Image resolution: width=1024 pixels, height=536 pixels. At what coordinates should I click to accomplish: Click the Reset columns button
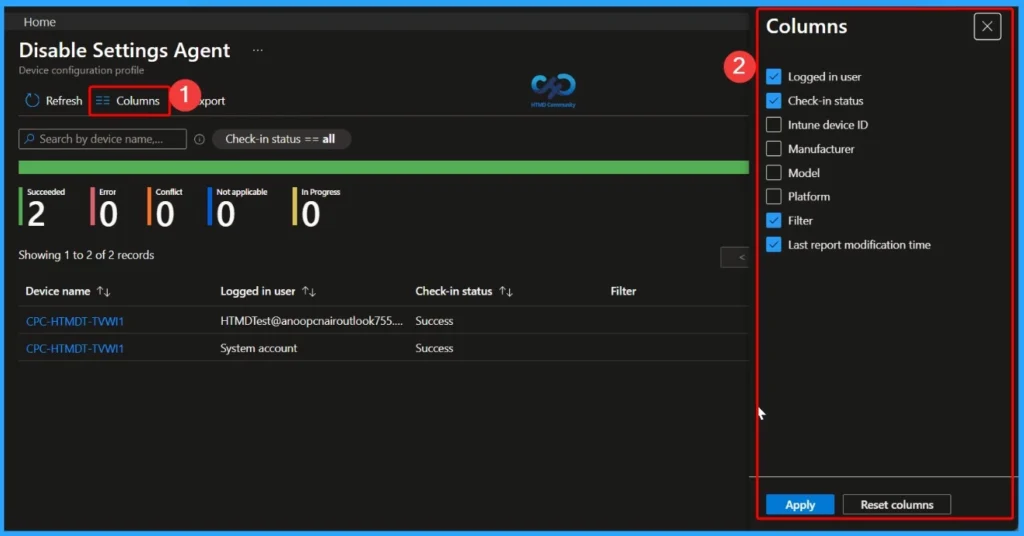896,505
